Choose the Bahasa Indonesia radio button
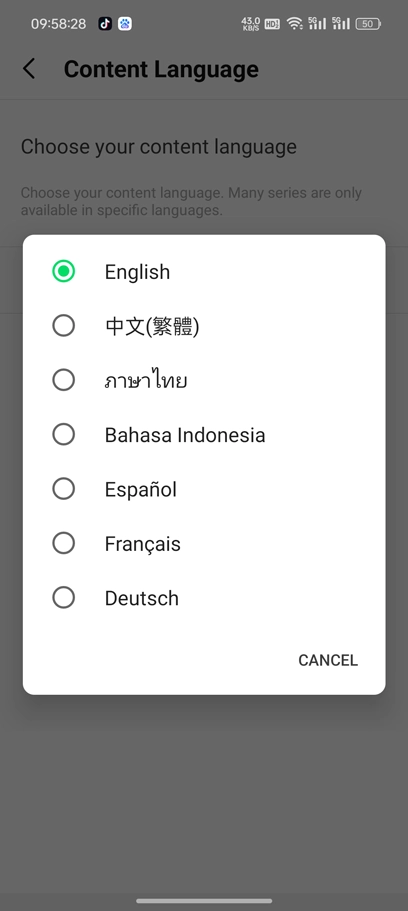 63,435
